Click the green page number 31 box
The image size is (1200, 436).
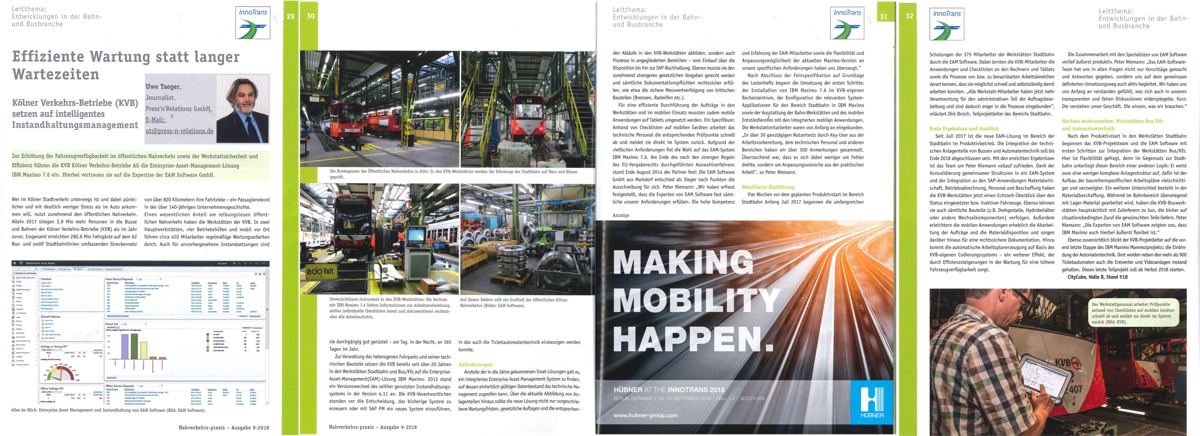[x=884, y=15]
